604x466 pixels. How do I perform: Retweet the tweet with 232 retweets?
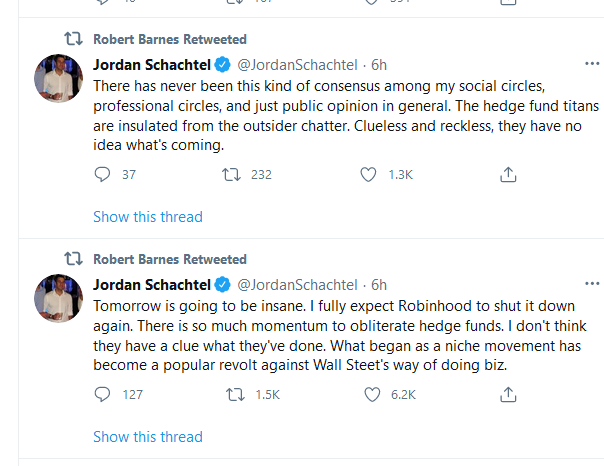tap(229, 175)
